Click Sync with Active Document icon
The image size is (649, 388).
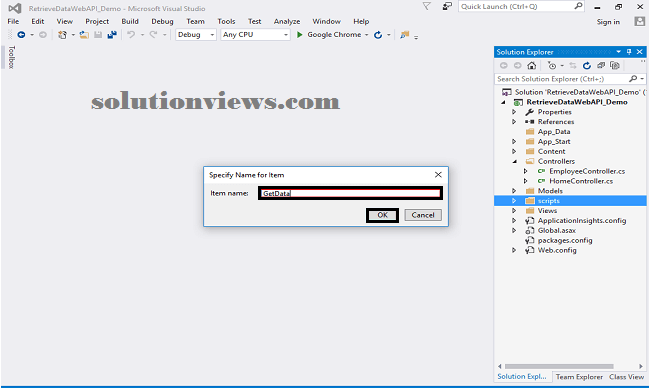[x=573, y=65]
